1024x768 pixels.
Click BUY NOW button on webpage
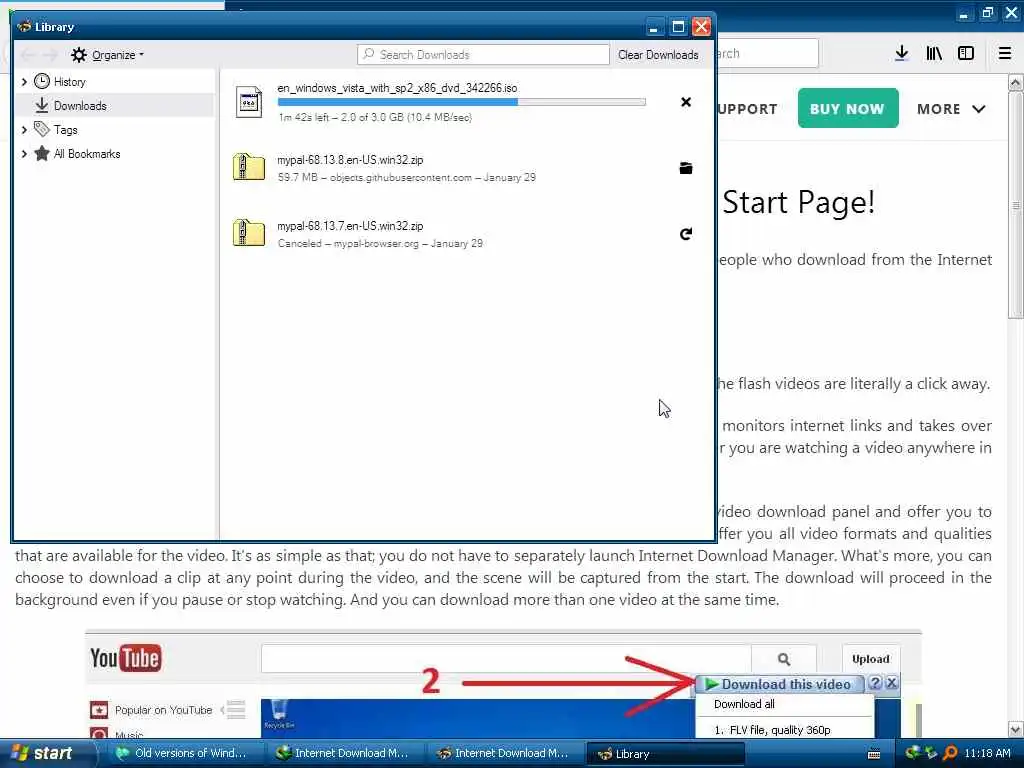tap(848, 108)
